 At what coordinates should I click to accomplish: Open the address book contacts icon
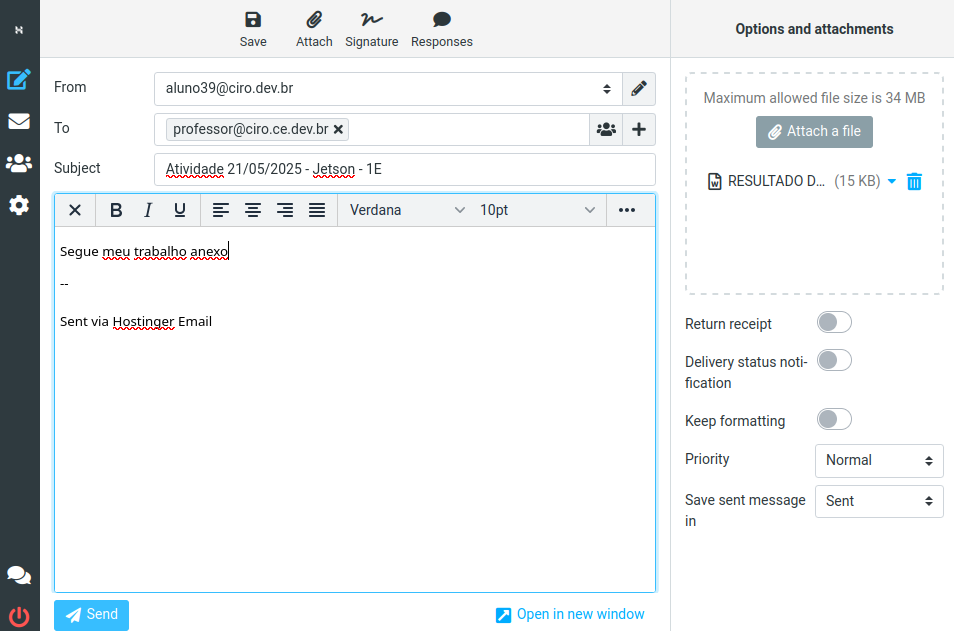[x=606, y=129]
